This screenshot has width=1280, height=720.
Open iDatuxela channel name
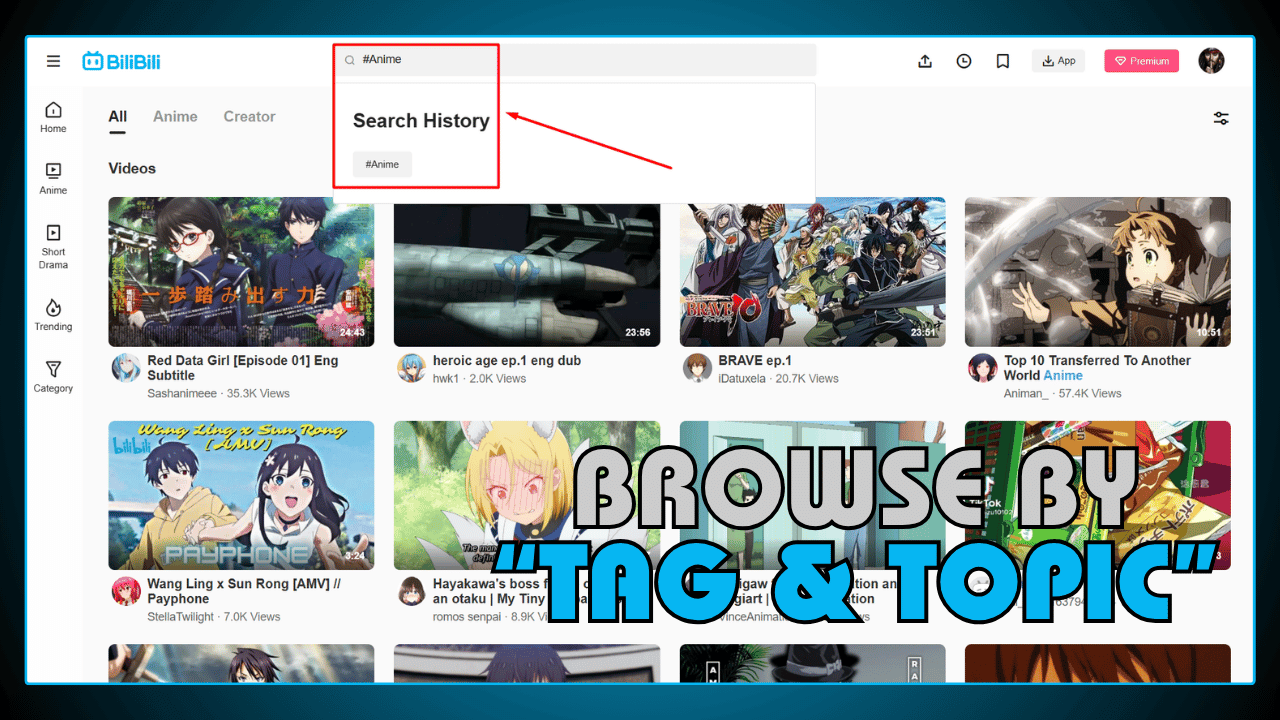coord(743,378)
